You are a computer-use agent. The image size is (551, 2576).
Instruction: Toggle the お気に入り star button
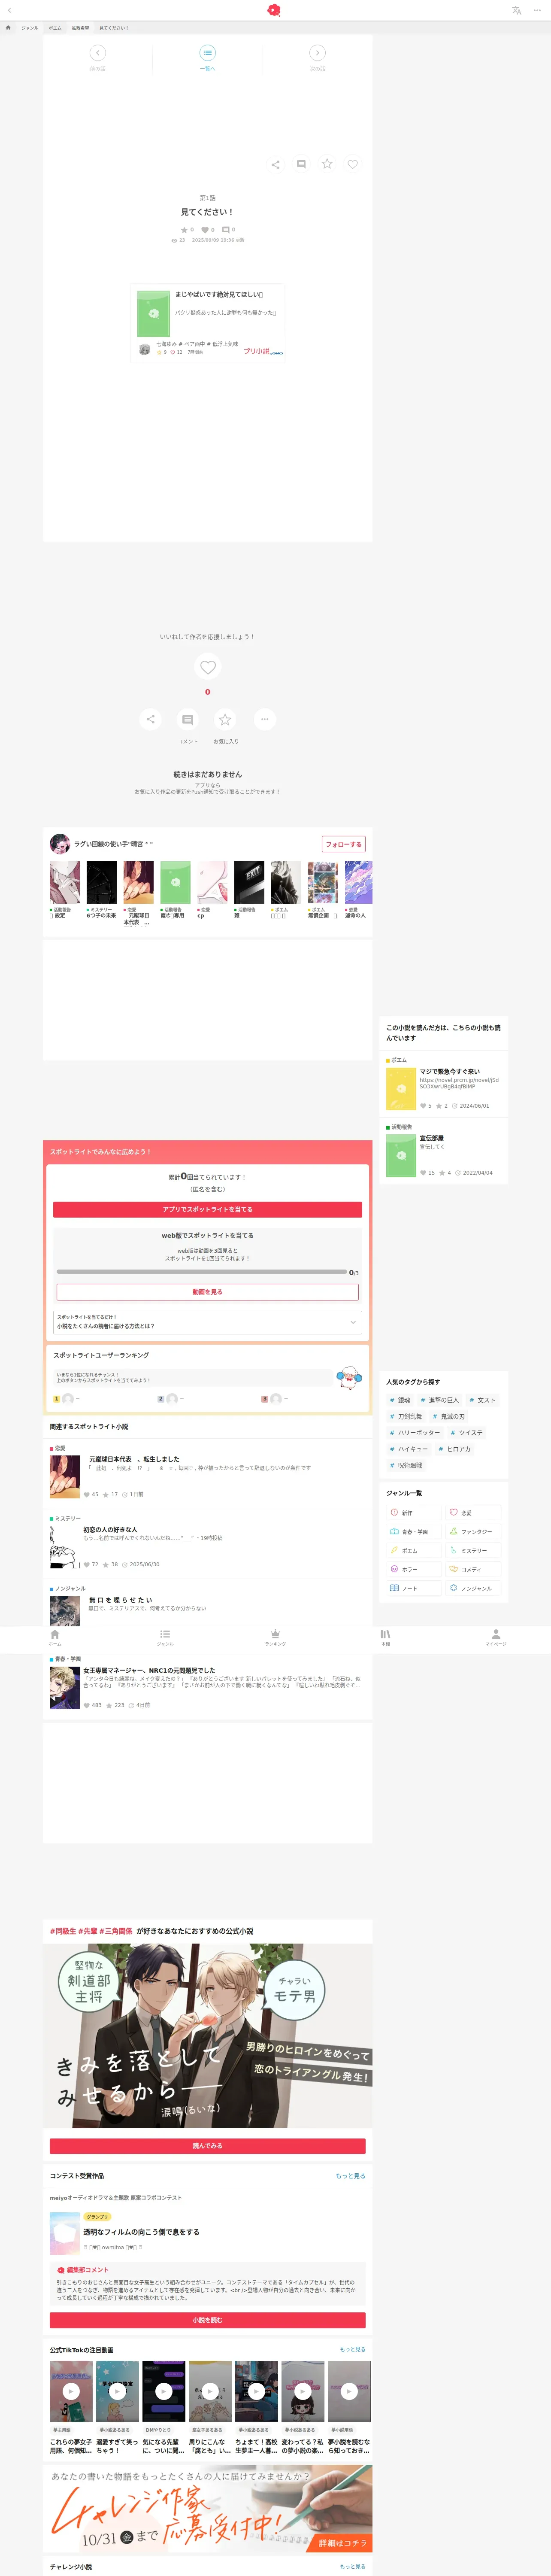pos(225,719)
